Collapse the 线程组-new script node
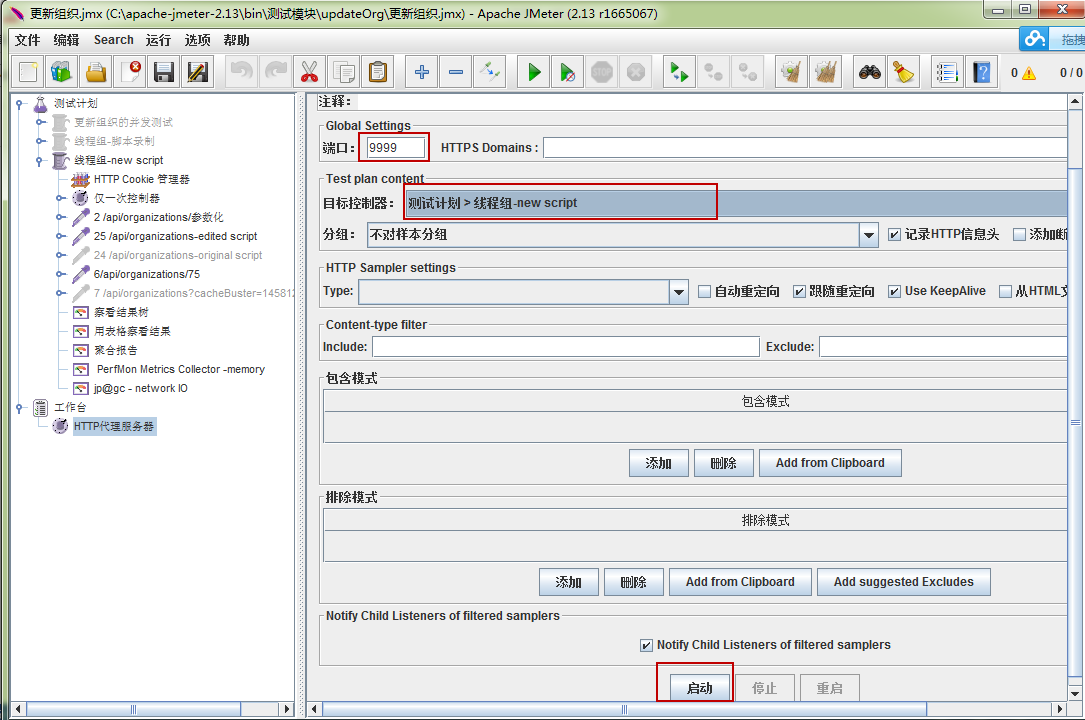1085x720 pixels. tap(39, 160)
